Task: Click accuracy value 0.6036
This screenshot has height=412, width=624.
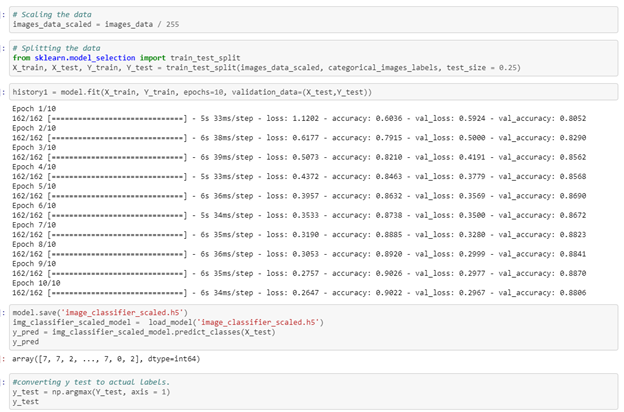Action: pos(389,118)
